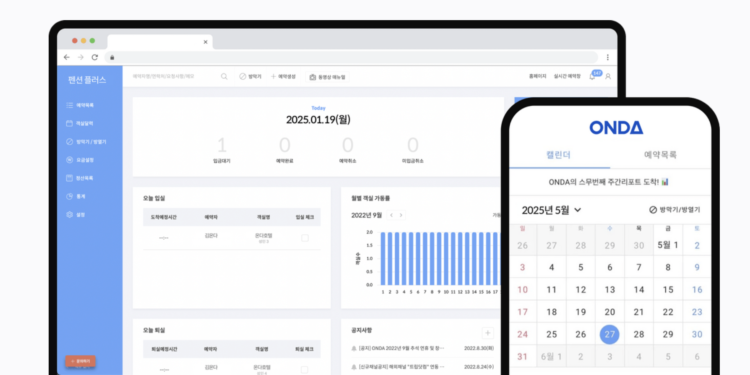Select the 캘린더 tab on phone
Image resolution: width=750 pixels, height=375 pixels.
[x=558, y=155]
